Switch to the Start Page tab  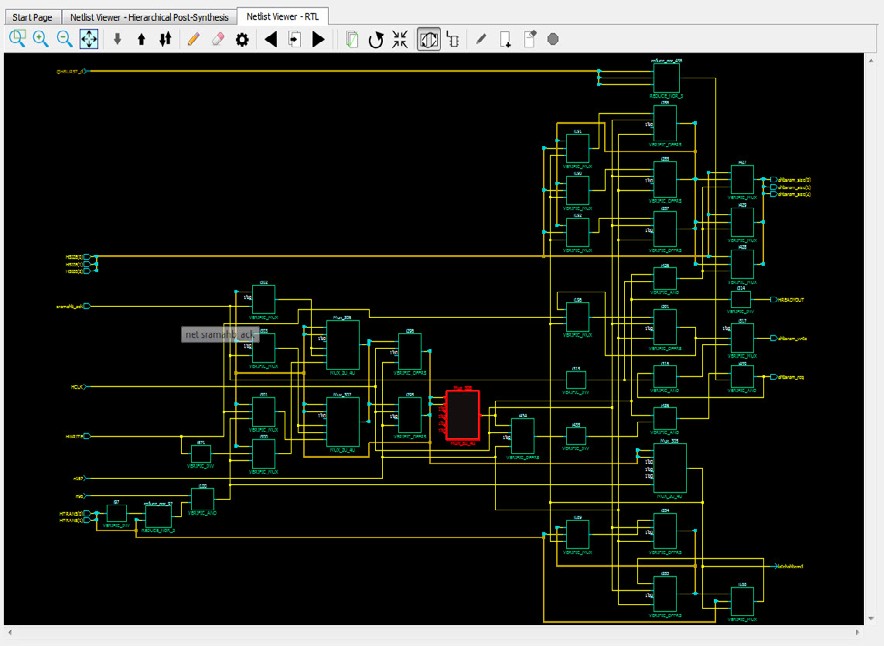32,17
